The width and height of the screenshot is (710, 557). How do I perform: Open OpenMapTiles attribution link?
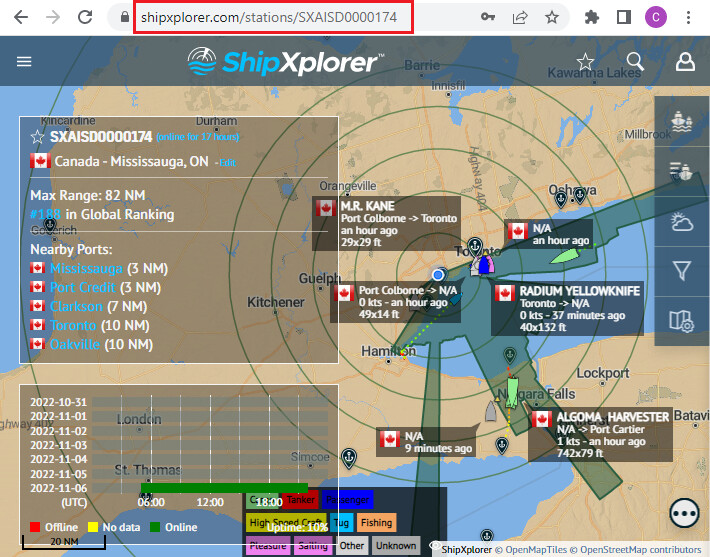click(x=536, y=549)
